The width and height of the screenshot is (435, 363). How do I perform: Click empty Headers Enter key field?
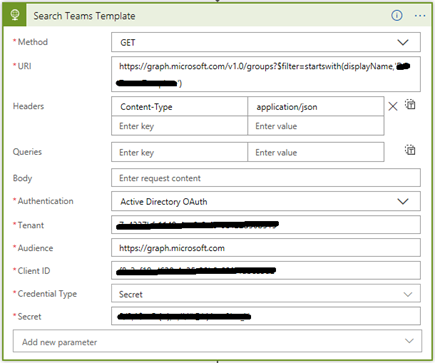179,126
